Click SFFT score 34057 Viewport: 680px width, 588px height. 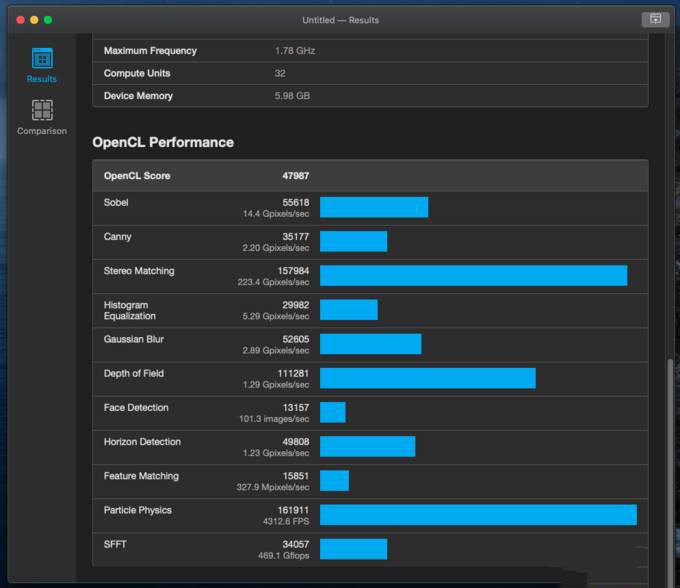tap(296, 545)
